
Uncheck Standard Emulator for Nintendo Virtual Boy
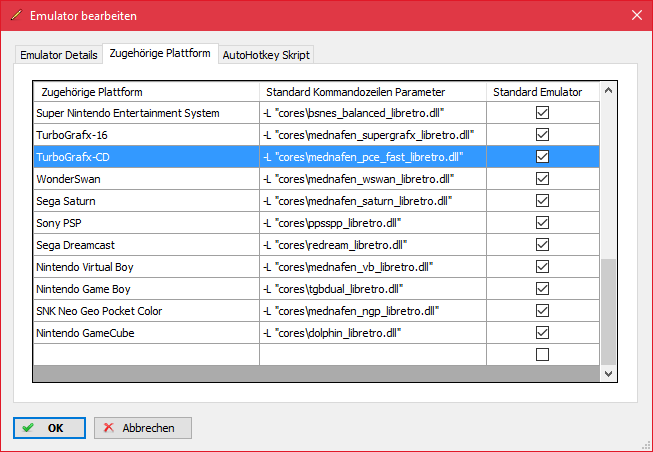542,267
